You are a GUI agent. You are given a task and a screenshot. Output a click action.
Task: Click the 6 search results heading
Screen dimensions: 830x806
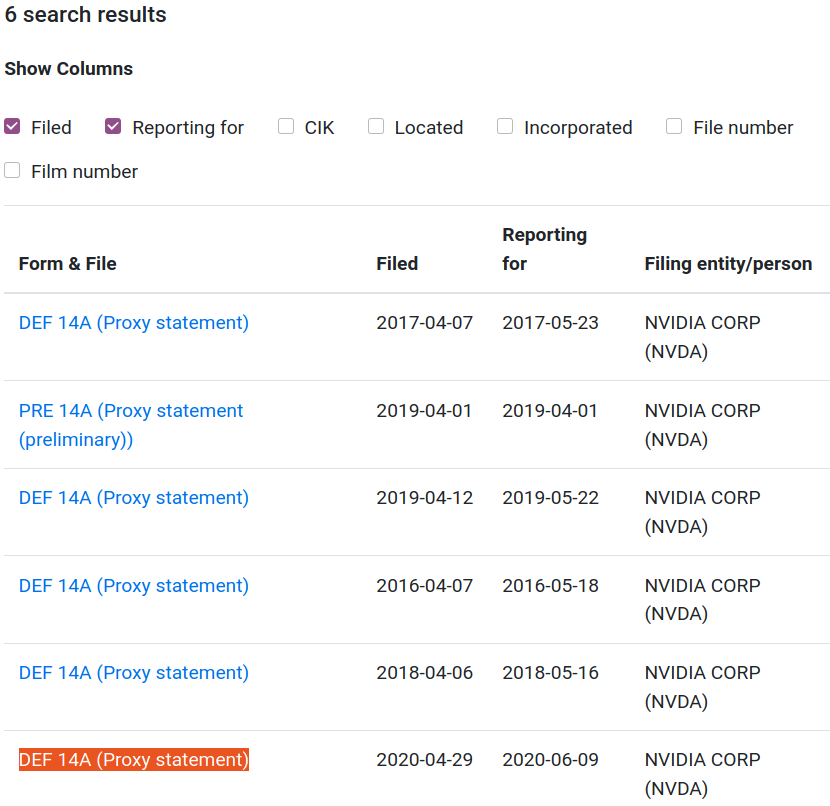86,15
